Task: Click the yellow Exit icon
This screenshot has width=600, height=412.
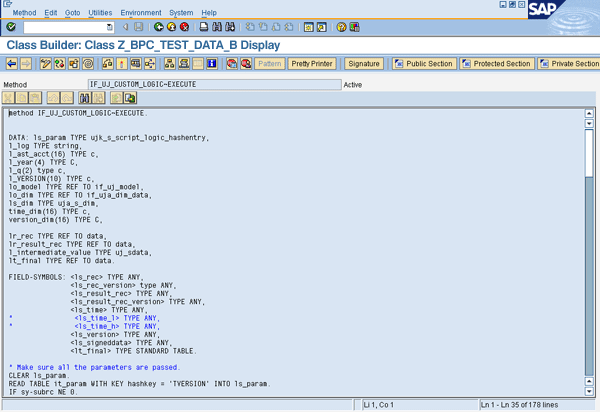Action: coord(171,27)
